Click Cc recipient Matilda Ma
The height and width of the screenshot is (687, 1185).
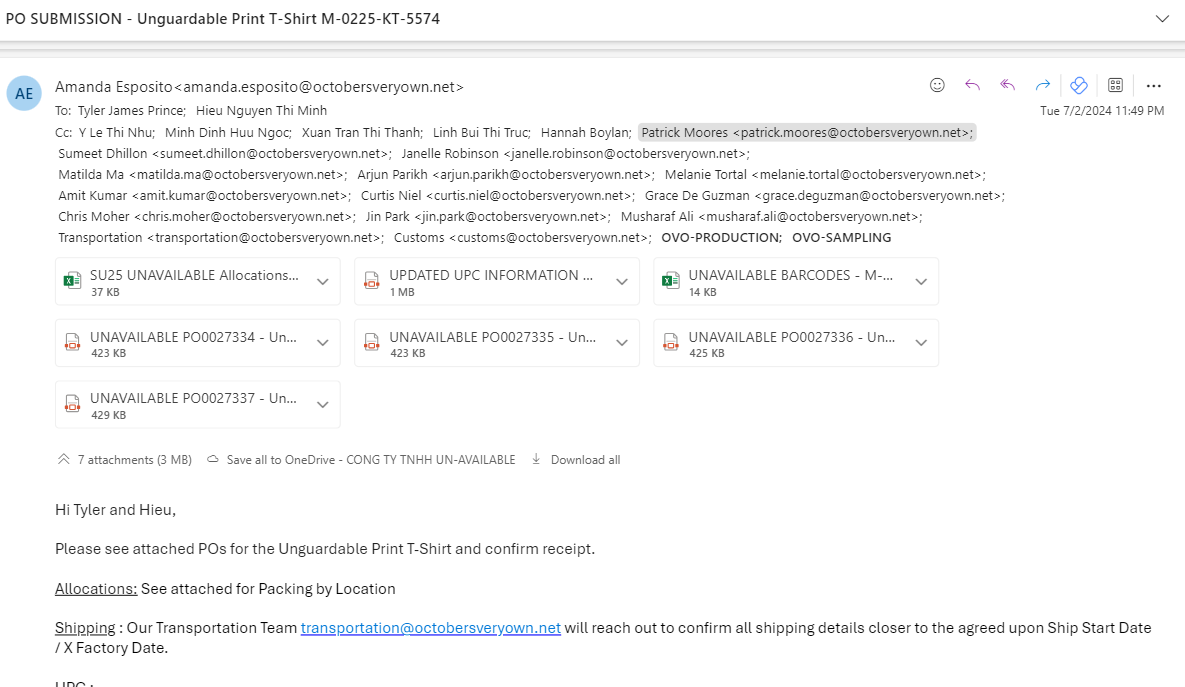click(202, 175)
